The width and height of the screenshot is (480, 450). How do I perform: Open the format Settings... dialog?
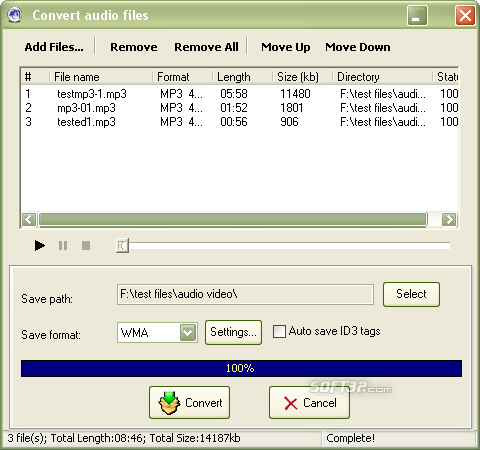pyautogui.click(x=233, y=332)
